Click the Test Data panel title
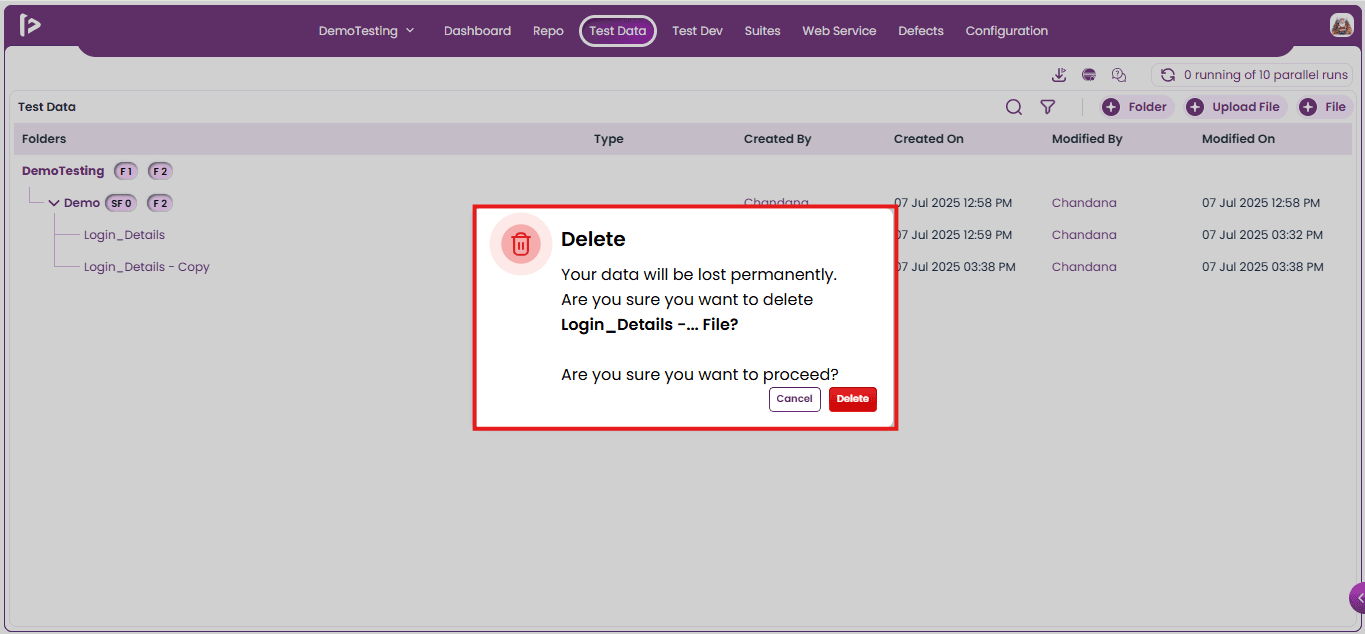 47,107
